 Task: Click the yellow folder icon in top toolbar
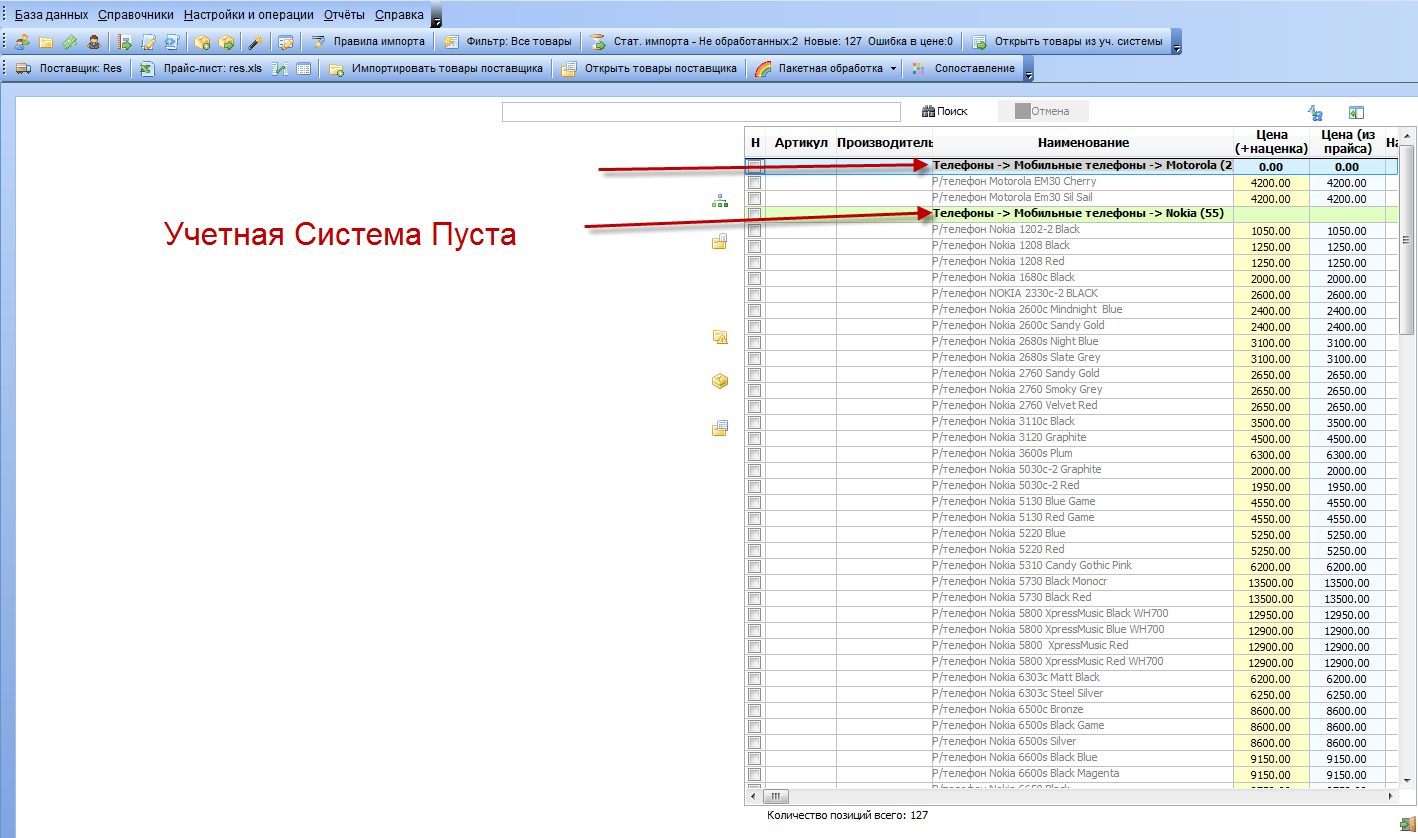[46, 42]
